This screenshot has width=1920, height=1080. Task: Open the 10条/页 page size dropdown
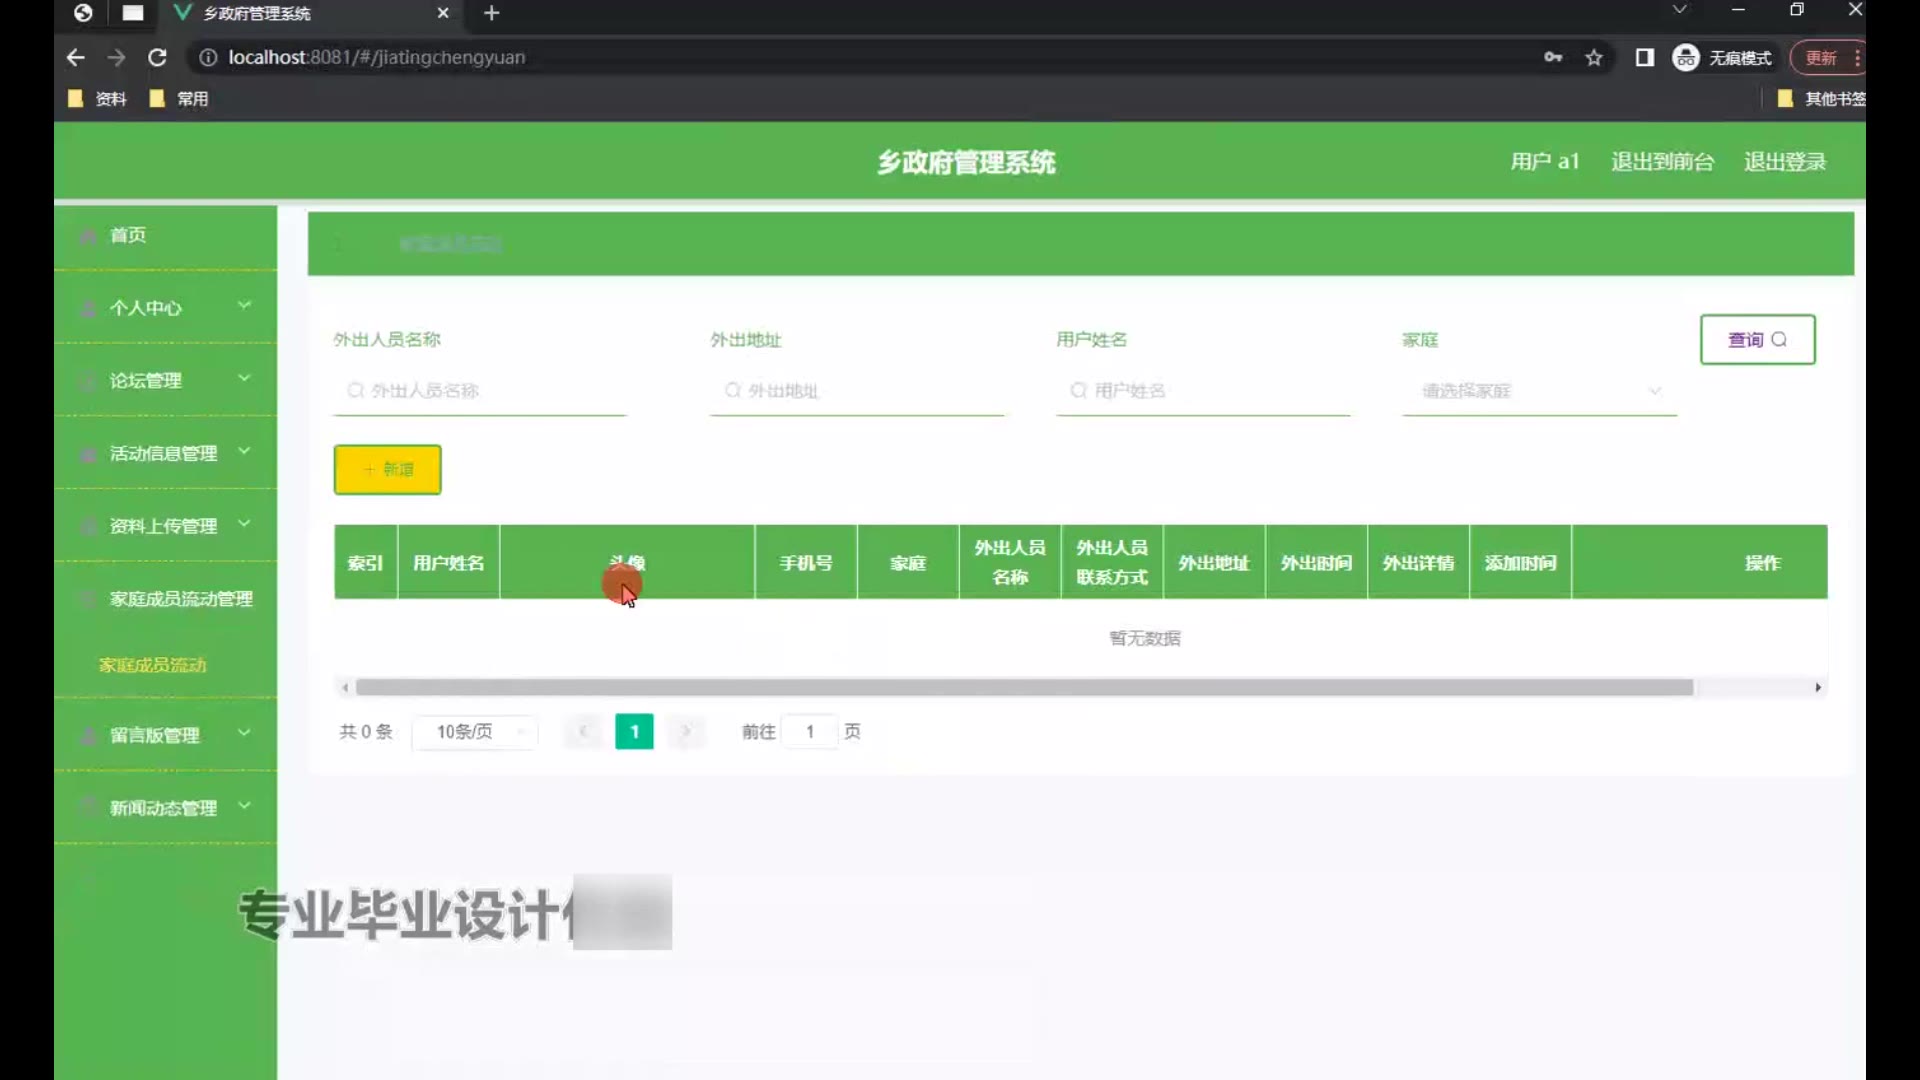pos(475,732)
